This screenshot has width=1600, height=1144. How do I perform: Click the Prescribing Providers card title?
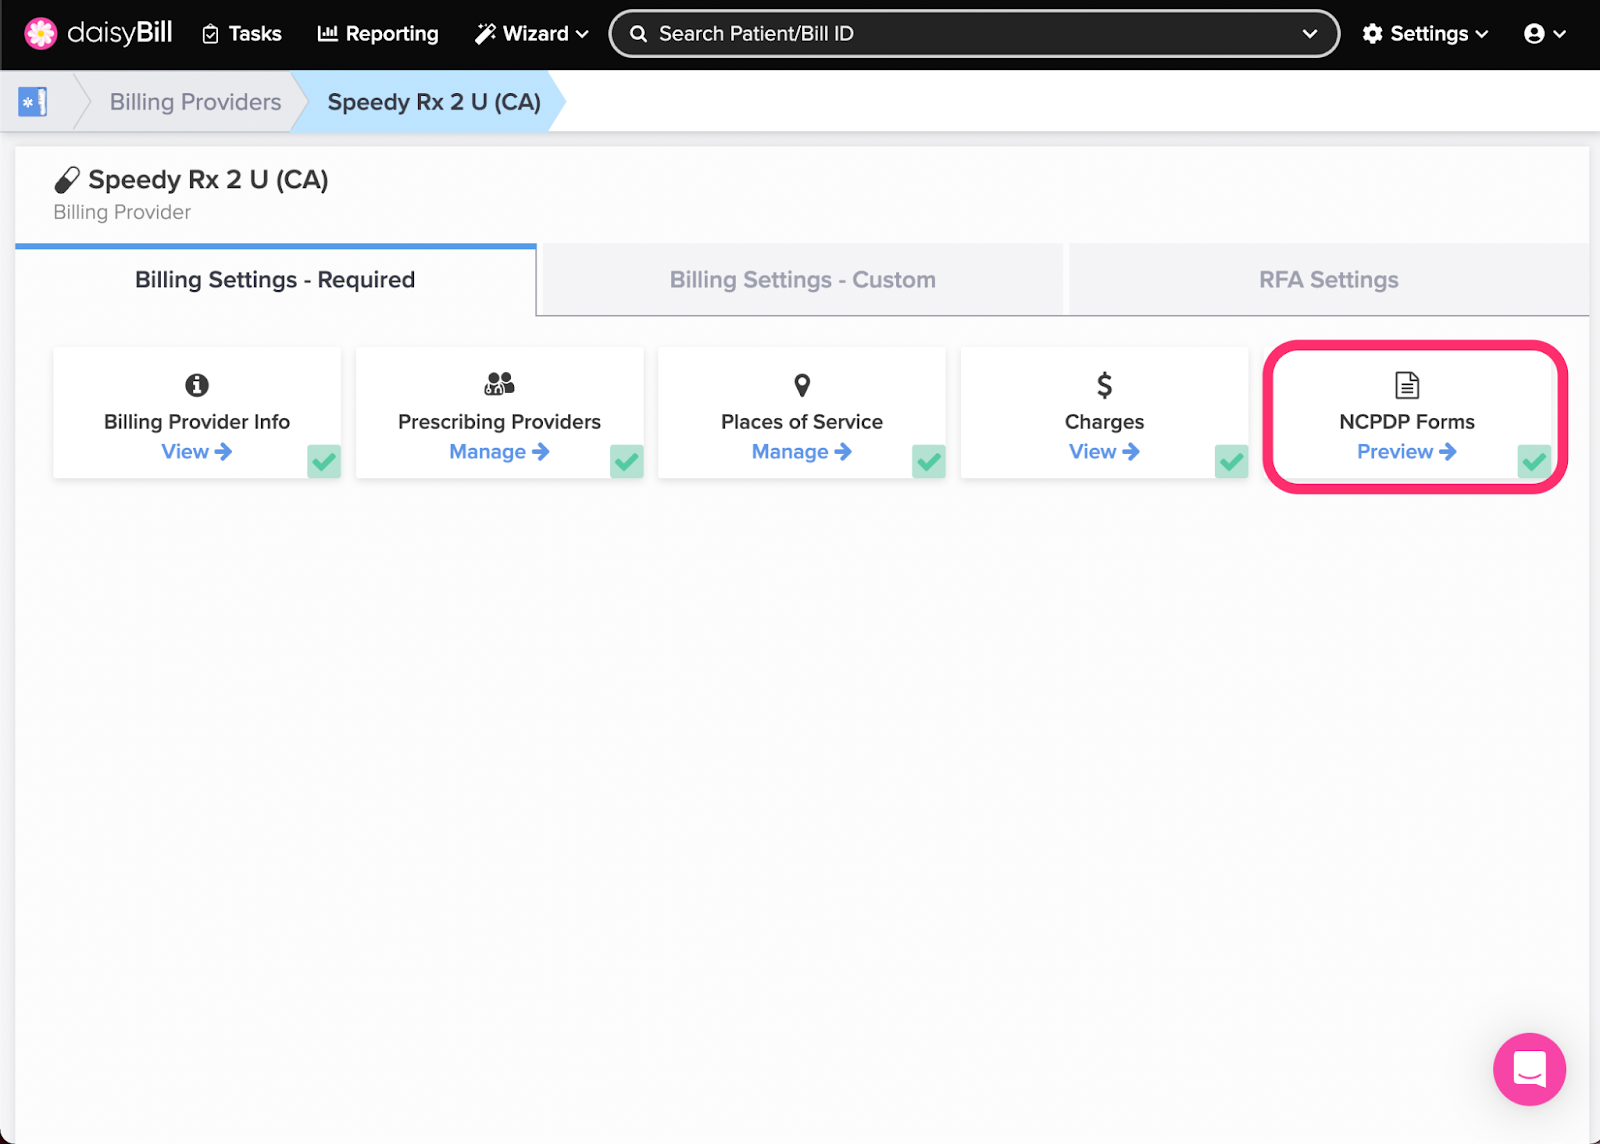point(499,422)
